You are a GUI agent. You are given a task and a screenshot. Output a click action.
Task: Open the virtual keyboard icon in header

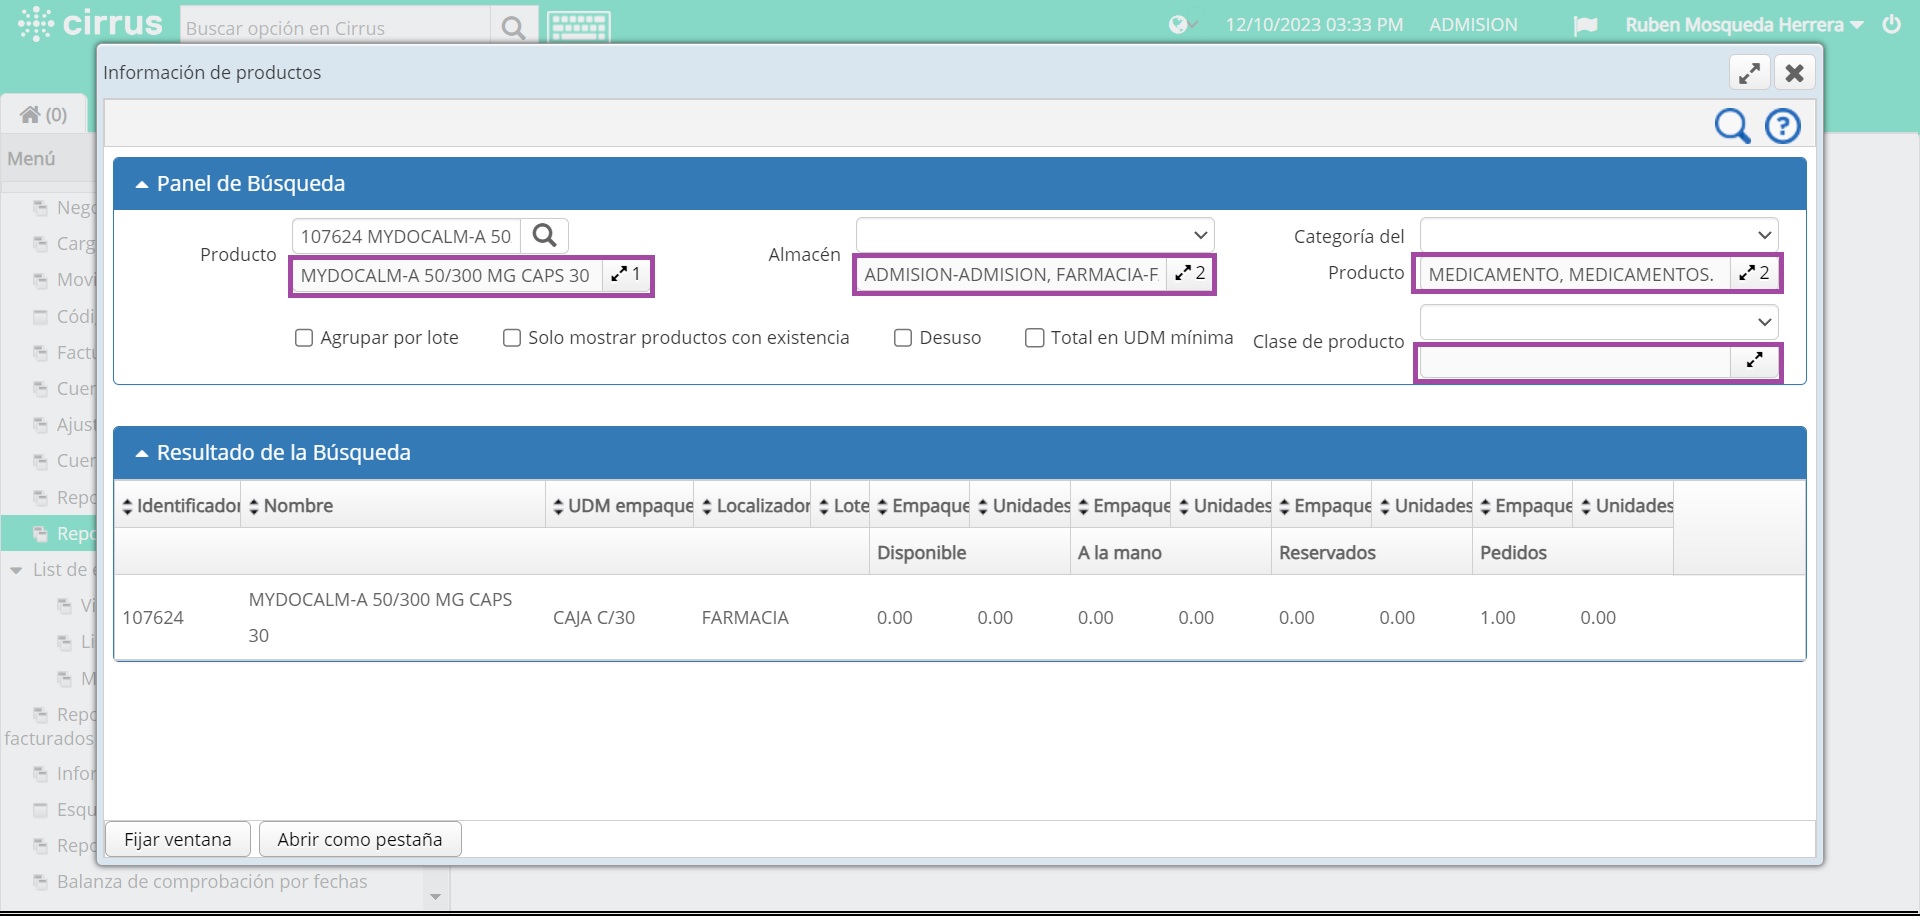coord(578,27)
